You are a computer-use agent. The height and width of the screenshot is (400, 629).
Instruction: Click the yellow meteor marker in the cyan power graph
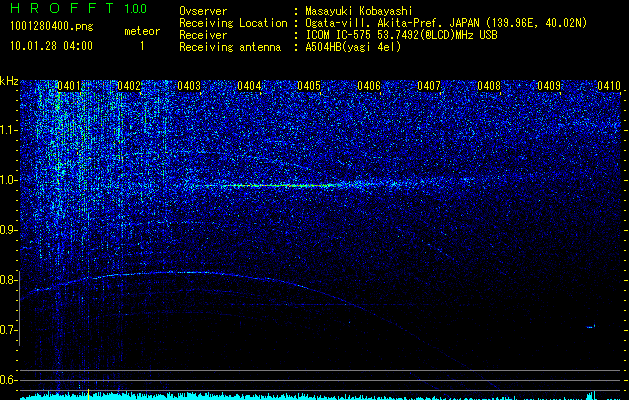click(88, 394)
